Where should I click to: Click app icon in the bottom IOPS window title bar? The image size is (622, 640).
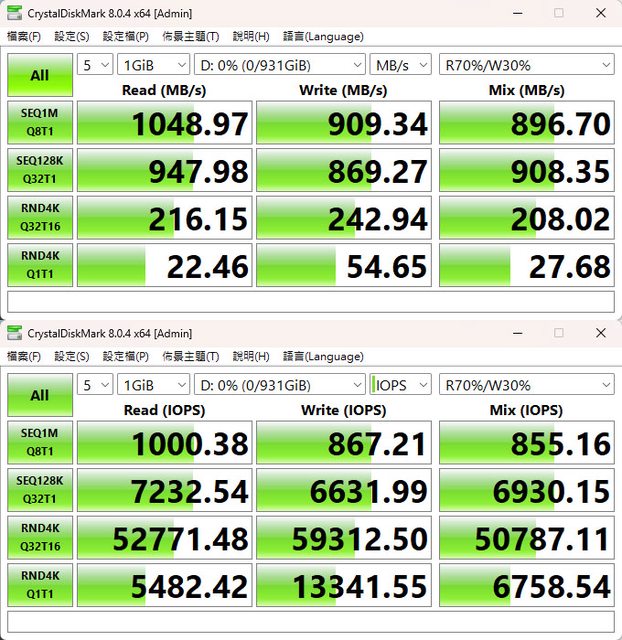14,333
